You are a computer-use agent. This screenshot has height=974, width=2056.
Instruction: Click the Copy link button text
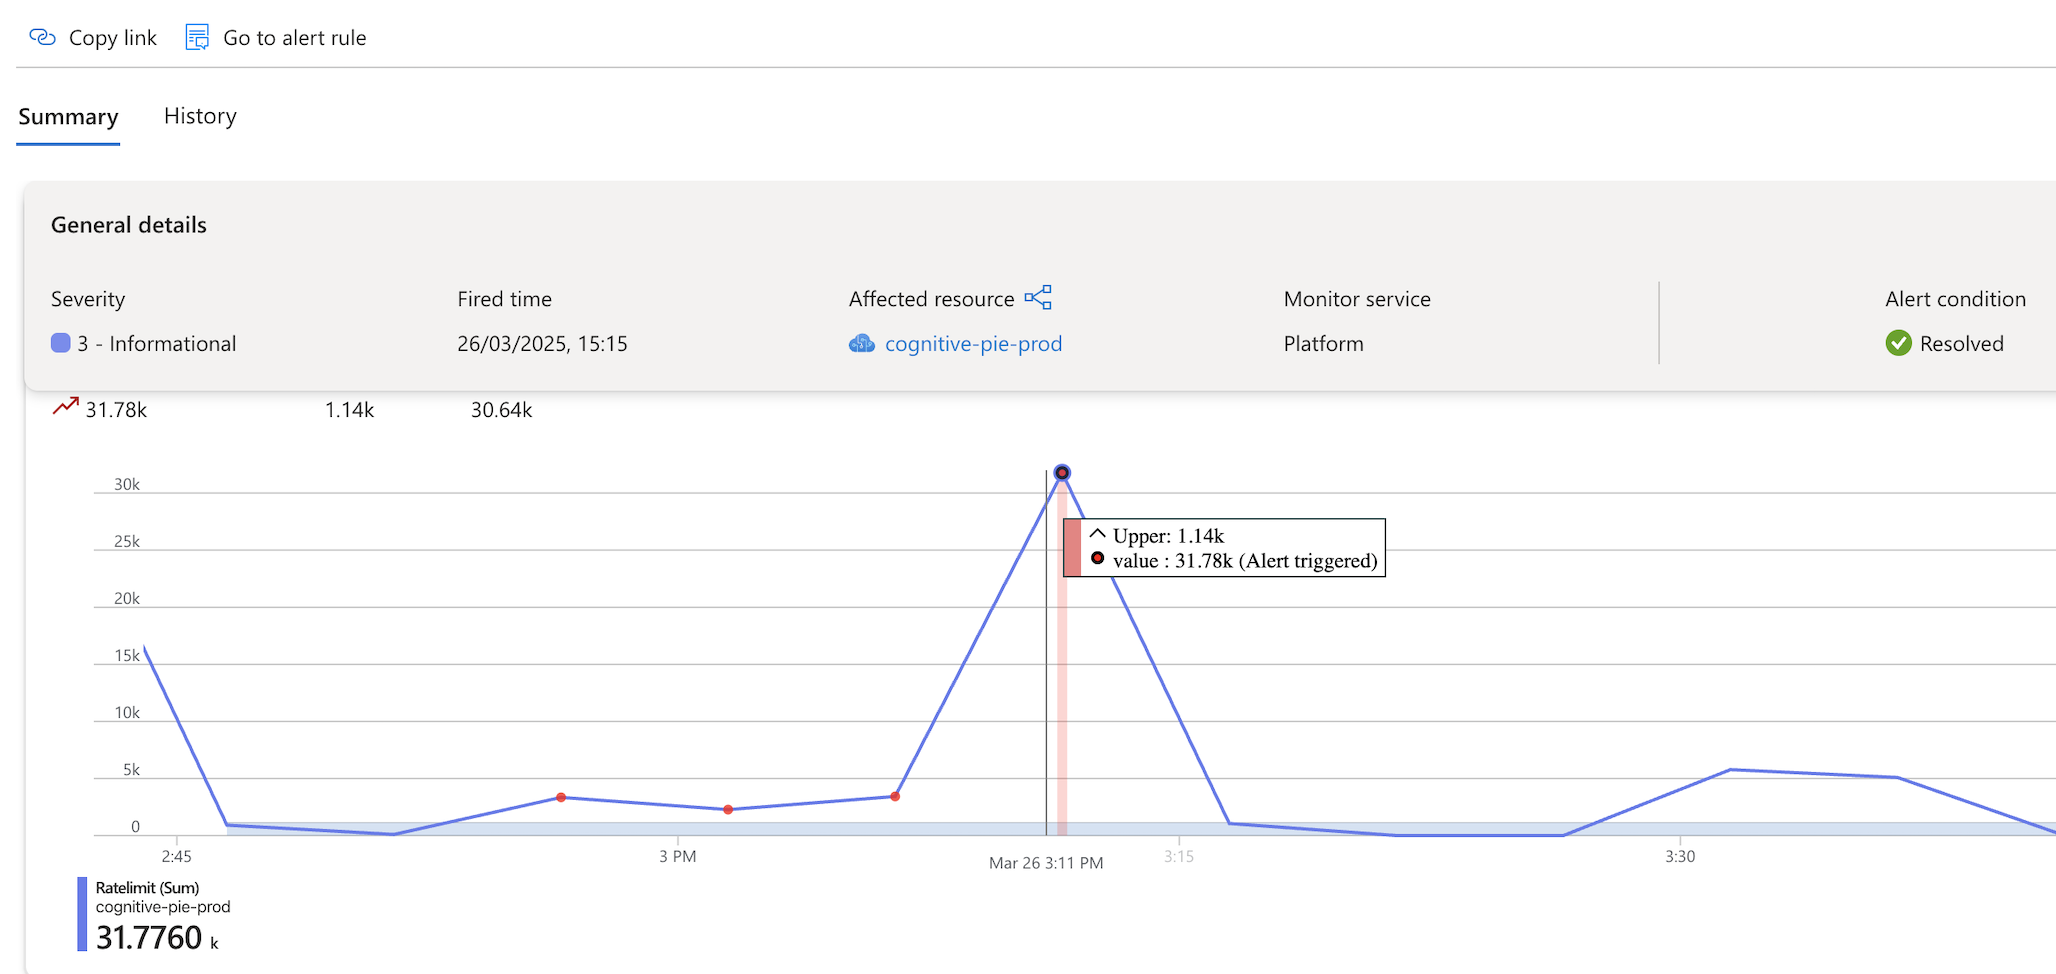[x=112, y=38]
